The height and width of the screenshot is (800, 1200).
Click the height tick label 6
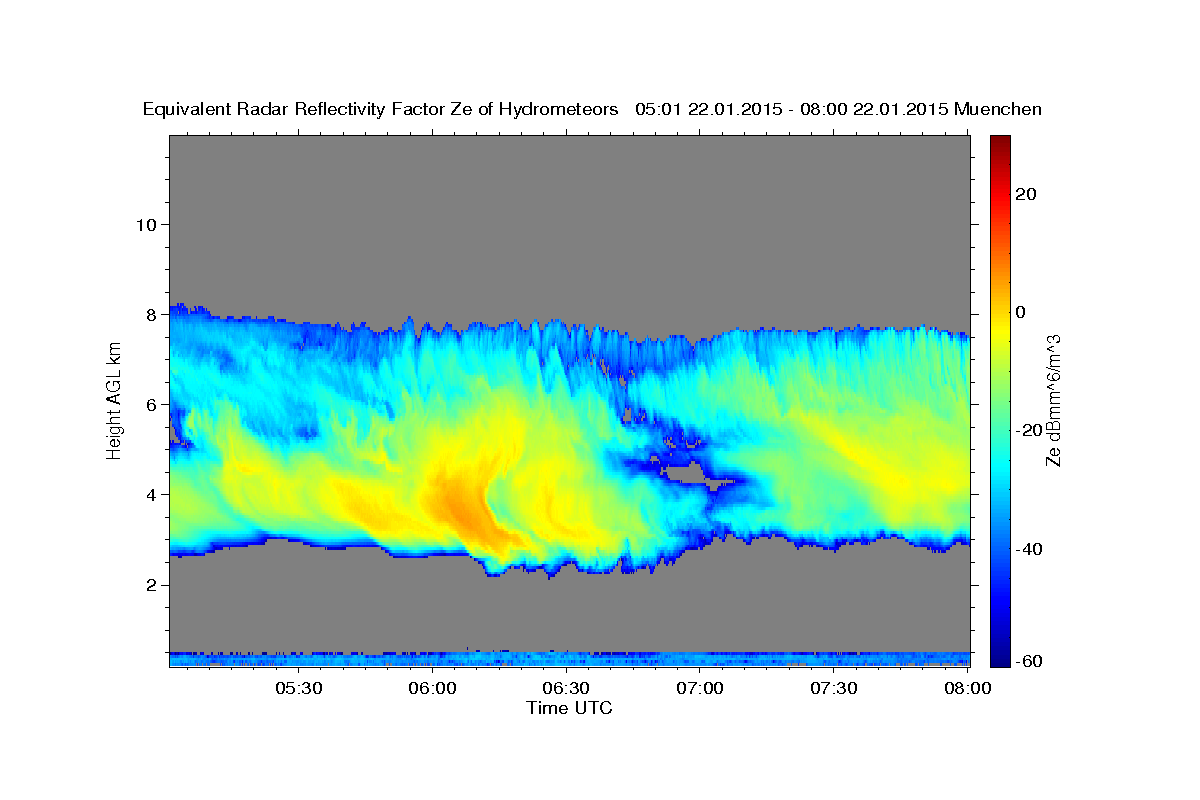click(150, 404)
